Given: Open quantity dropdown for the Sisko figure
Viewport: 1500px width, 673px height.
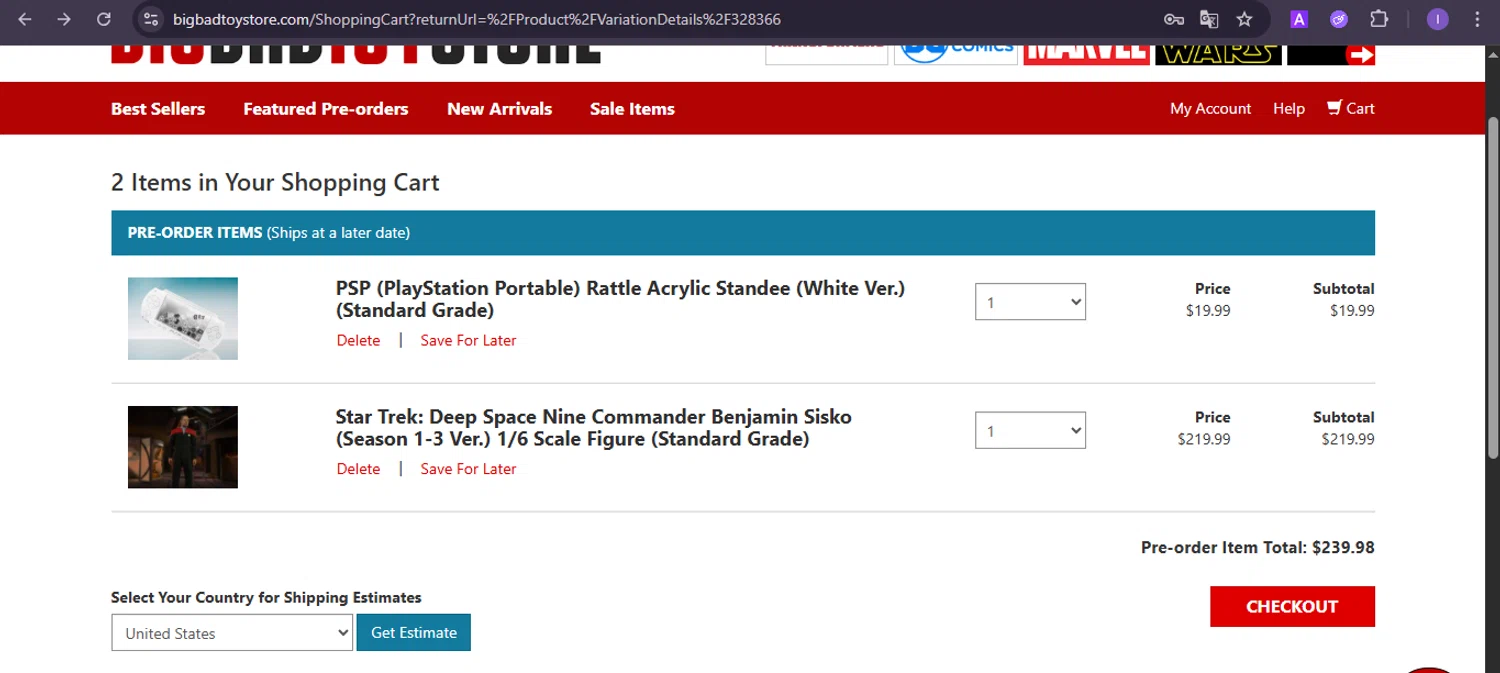Looking at the screenshot, I should 1030,431.
